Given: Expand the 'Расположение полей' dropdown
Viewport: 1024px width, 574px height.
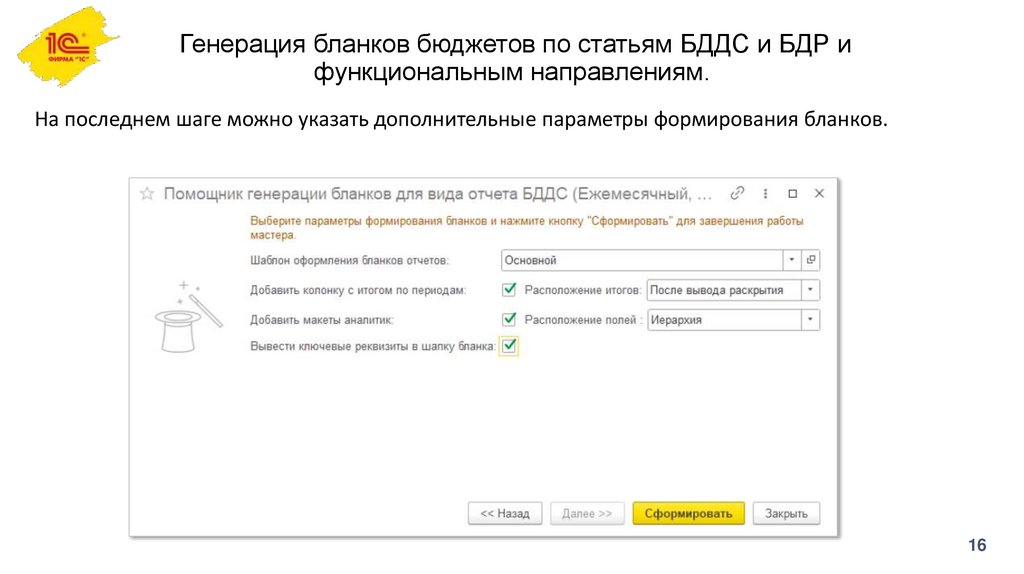Looking at the screenshot, I should pyautogui.click(x=810, y=320).
